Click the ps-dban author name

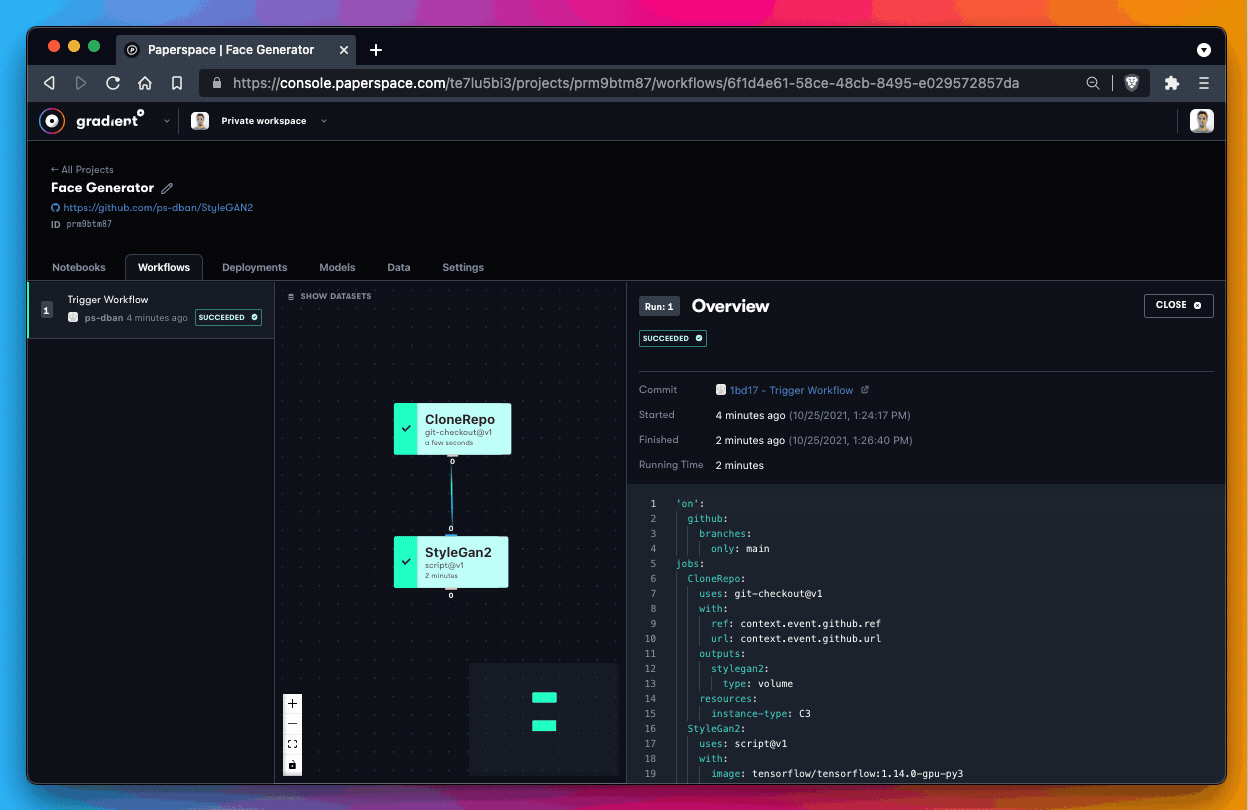click(103, 318)
